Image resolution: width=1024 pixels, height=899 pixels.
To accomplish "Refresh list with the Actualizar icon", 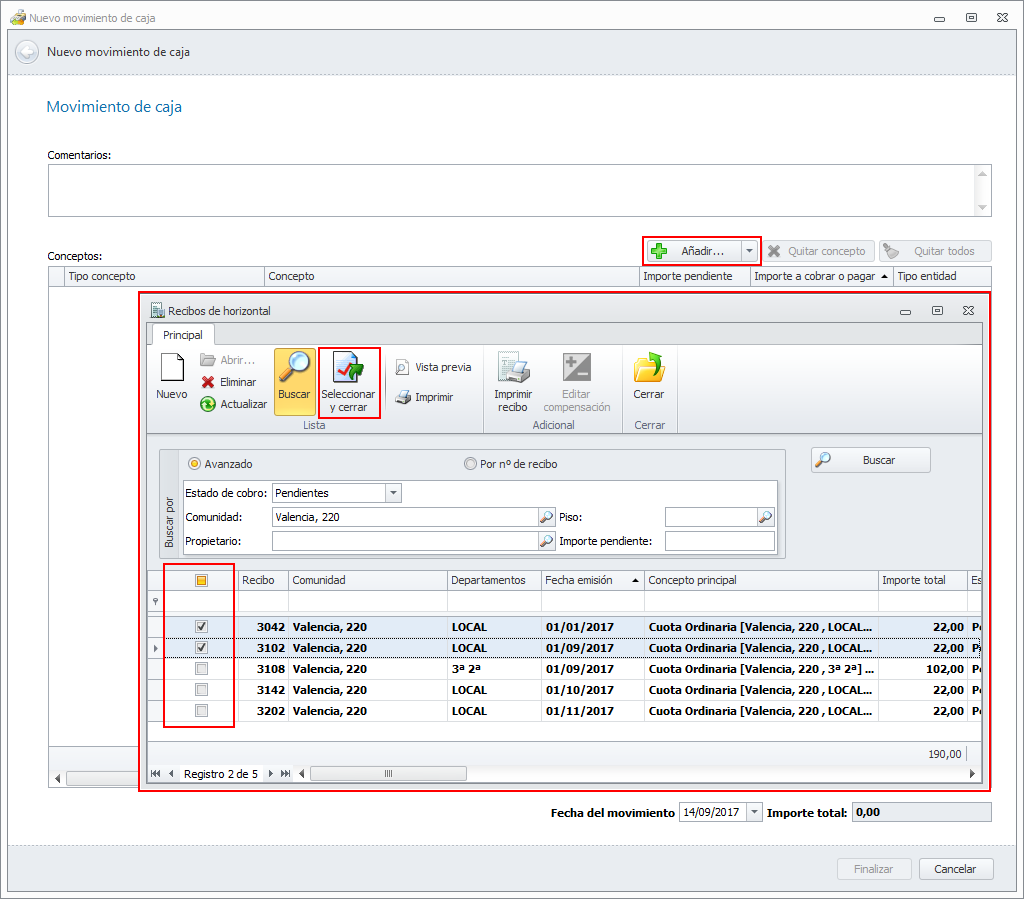I will (208, 404).
